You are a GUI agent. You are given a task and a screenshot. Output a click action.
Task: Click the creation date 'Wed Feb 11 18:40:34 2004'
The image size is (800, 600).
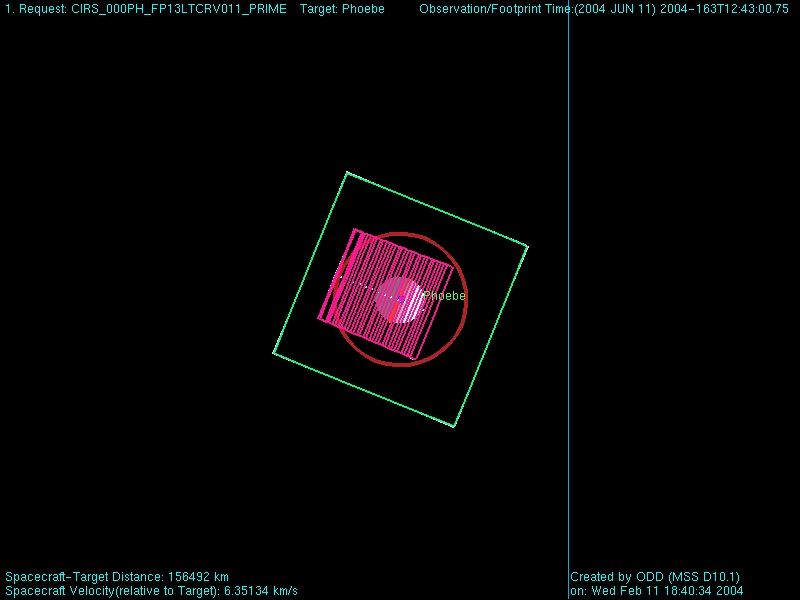(667, 591)
